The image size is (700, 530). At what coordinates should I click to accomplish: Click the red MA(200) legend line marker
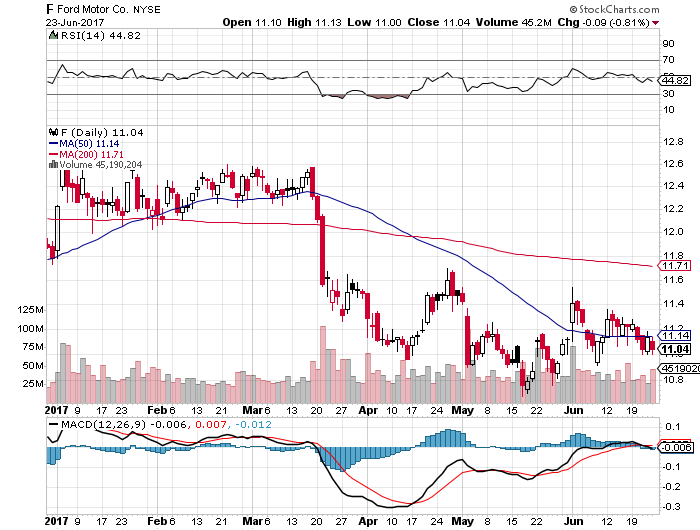point(53,153)
